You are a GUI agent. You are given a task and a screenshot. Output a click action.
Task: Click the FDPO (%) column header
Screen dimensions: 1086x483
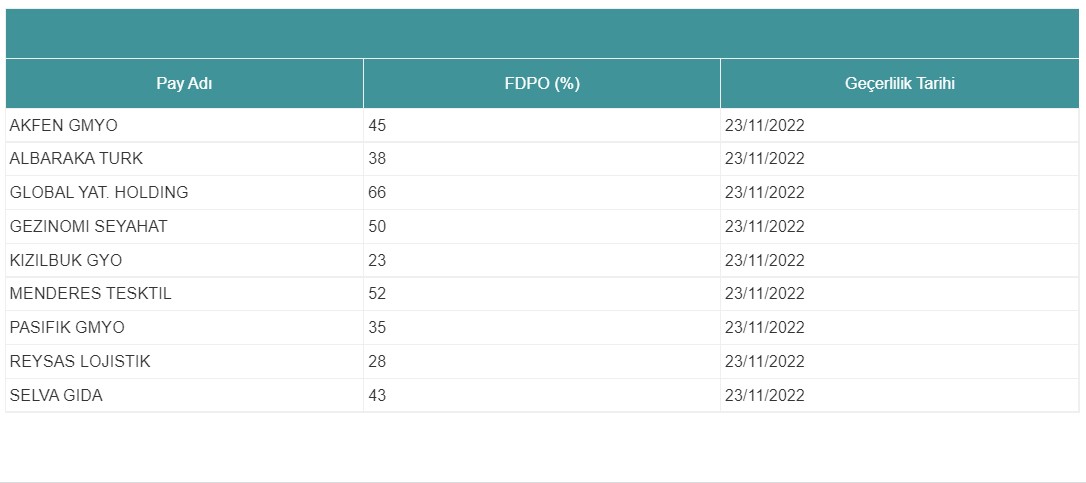(542, 84)
